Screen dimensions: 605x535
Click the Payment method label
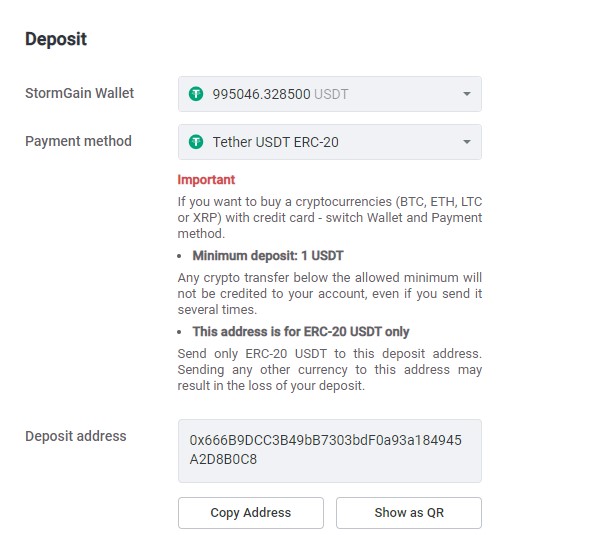78,141
